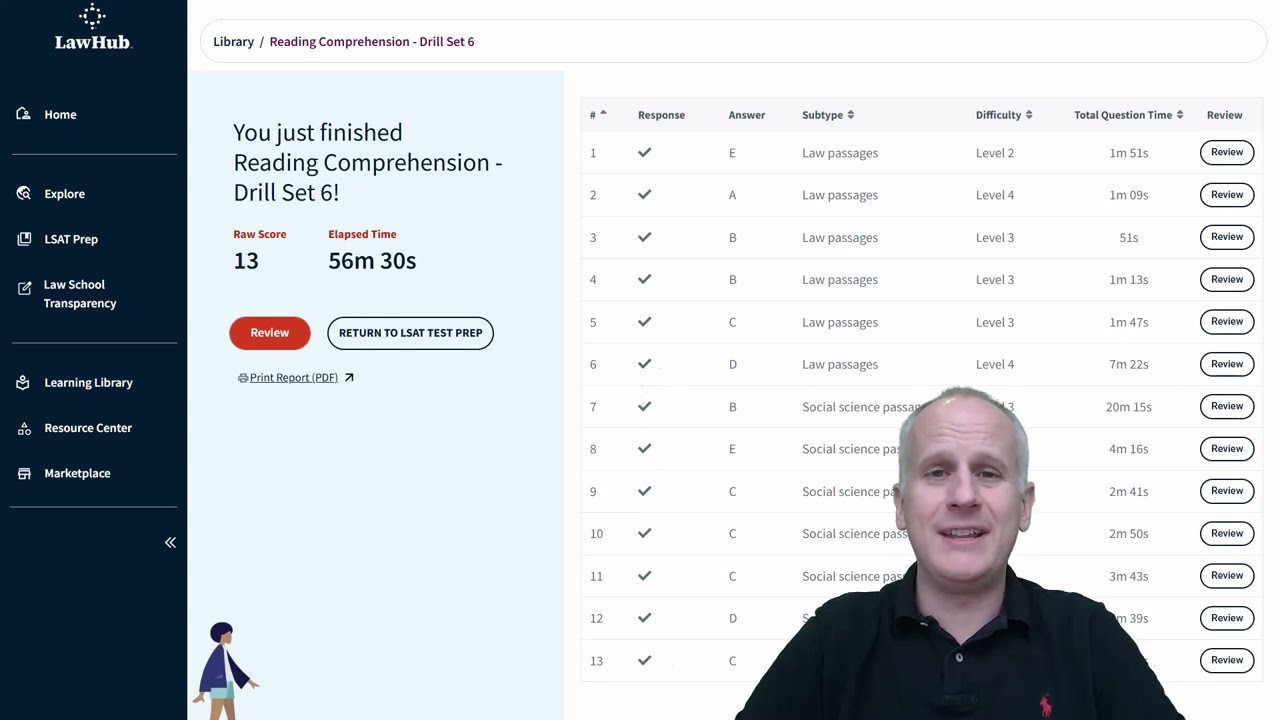Click Law School Transparency icon

pyautogui.click(x=24, y=288)
